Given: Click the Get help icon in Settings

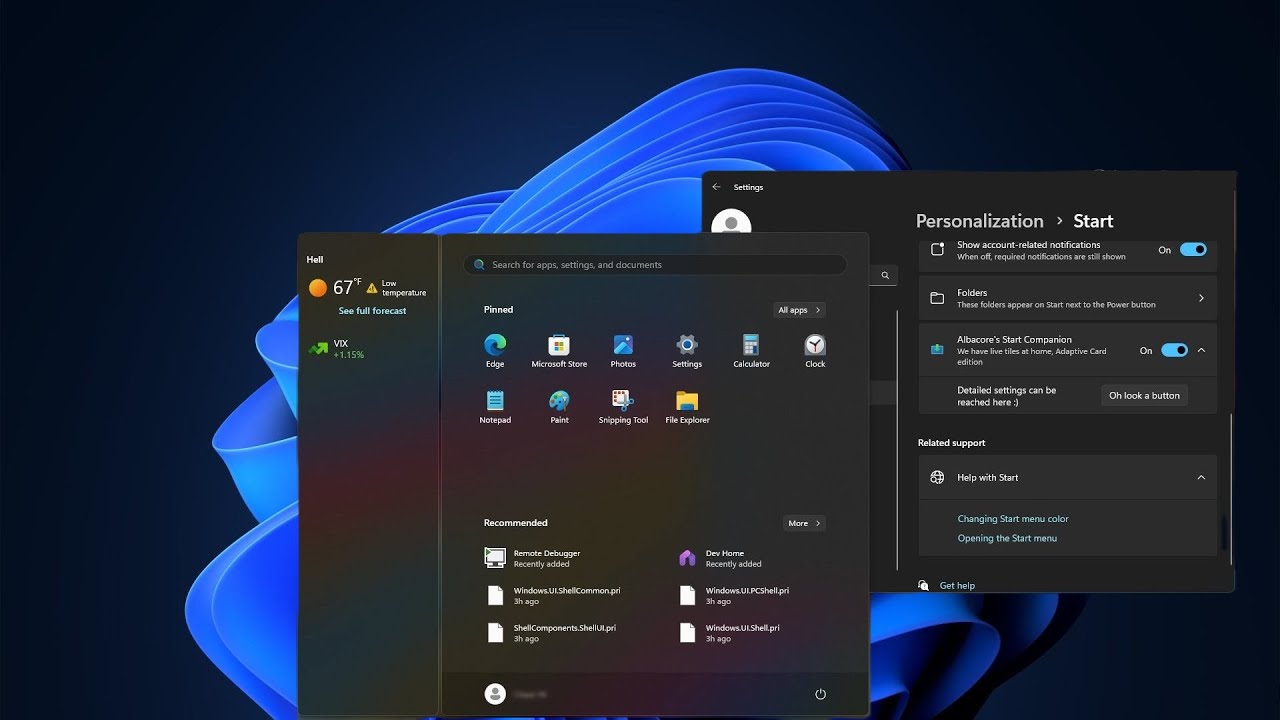Looking at the screenshot, I should point(923,585).
